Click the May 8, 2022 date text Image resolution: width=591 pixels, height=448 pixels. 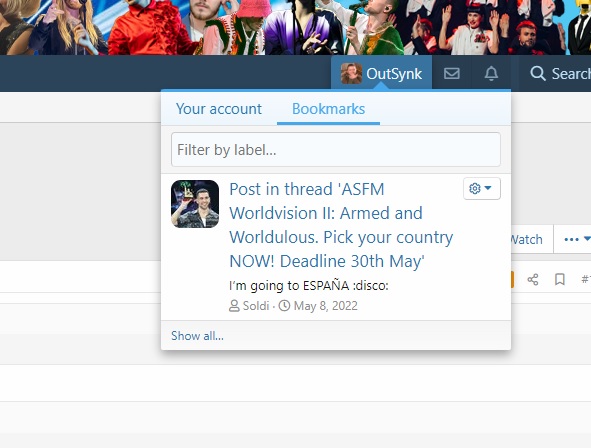326,306
